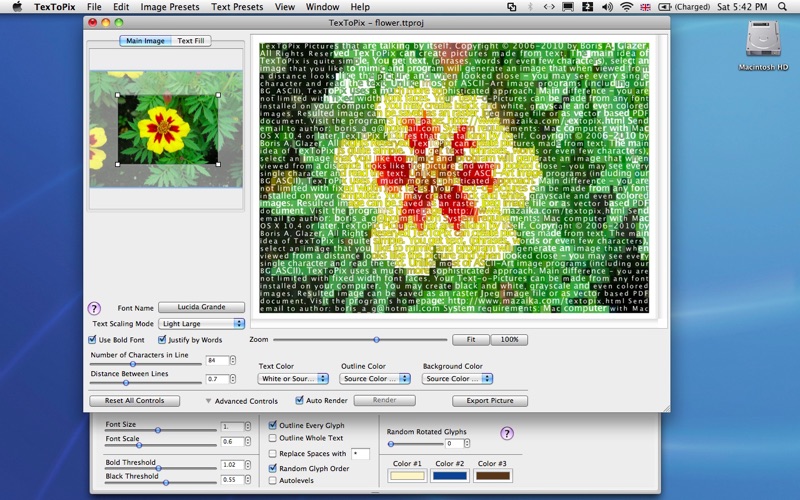Open the Text Color dropdown

(293, 379)
